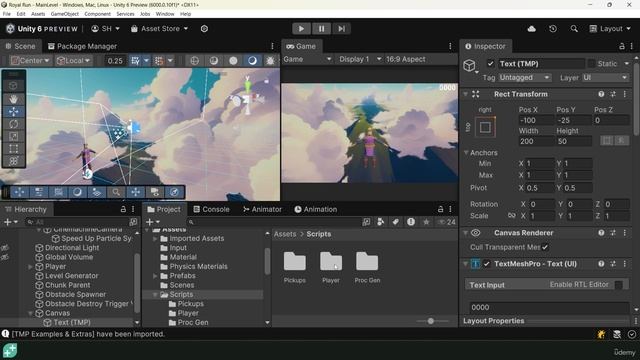Open the Undo History icon

[553, 29]
